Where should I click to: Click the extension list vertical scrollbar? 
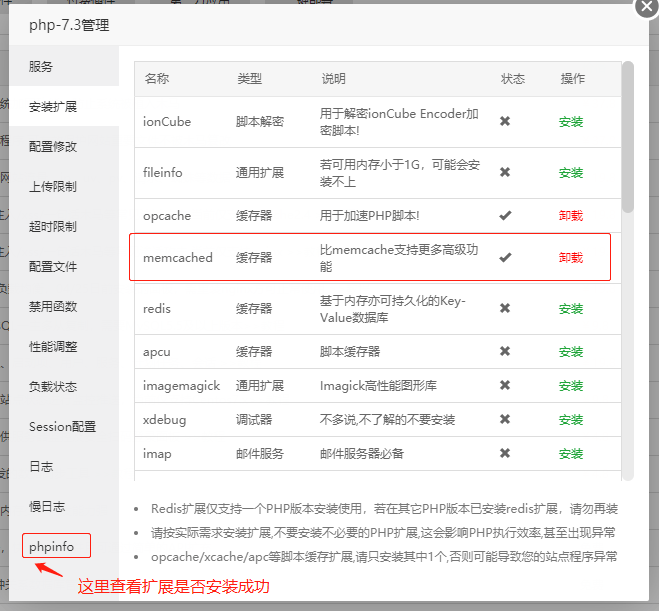[x=628, y=137]
